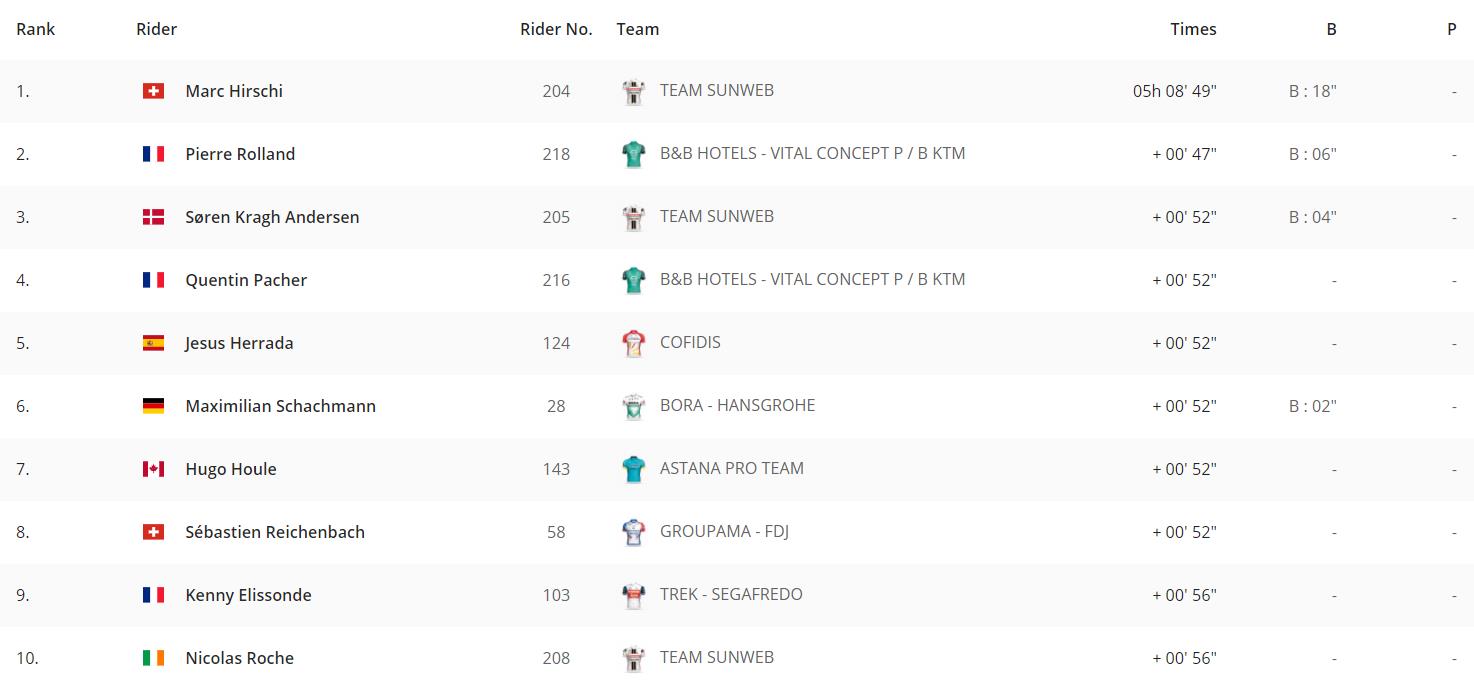Click the Canadian flag next to Hugo Houle
Viewport: 1474px width, 699px height.
point(153,469)
